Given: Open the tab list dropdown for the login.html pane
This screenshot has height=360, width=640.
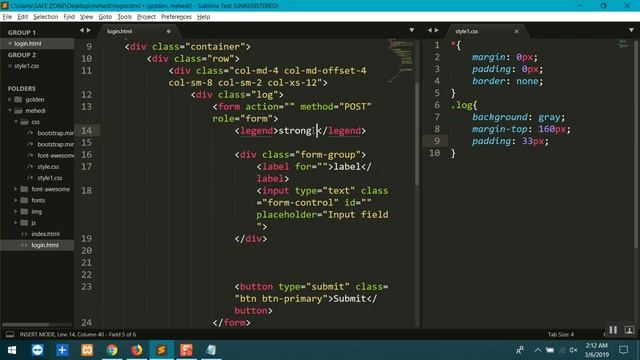Looking at the screenshot, I should pos(411,30).
